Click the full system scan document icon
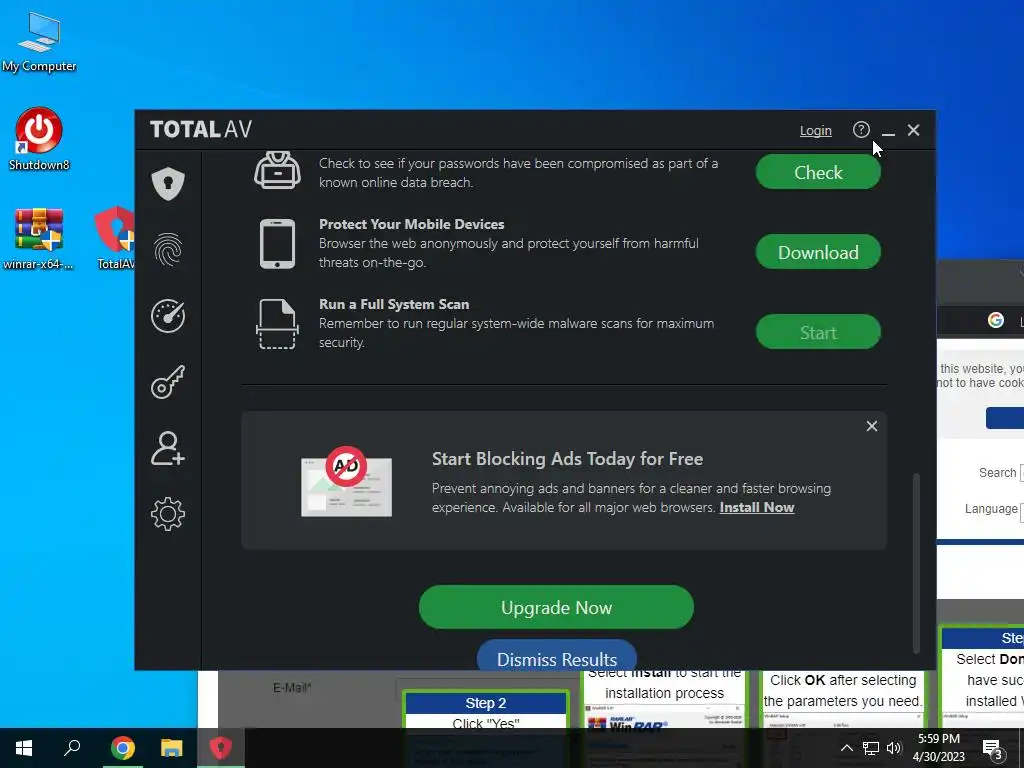The width and height of the screenshot is (1024, 768). tap(277, 324)
